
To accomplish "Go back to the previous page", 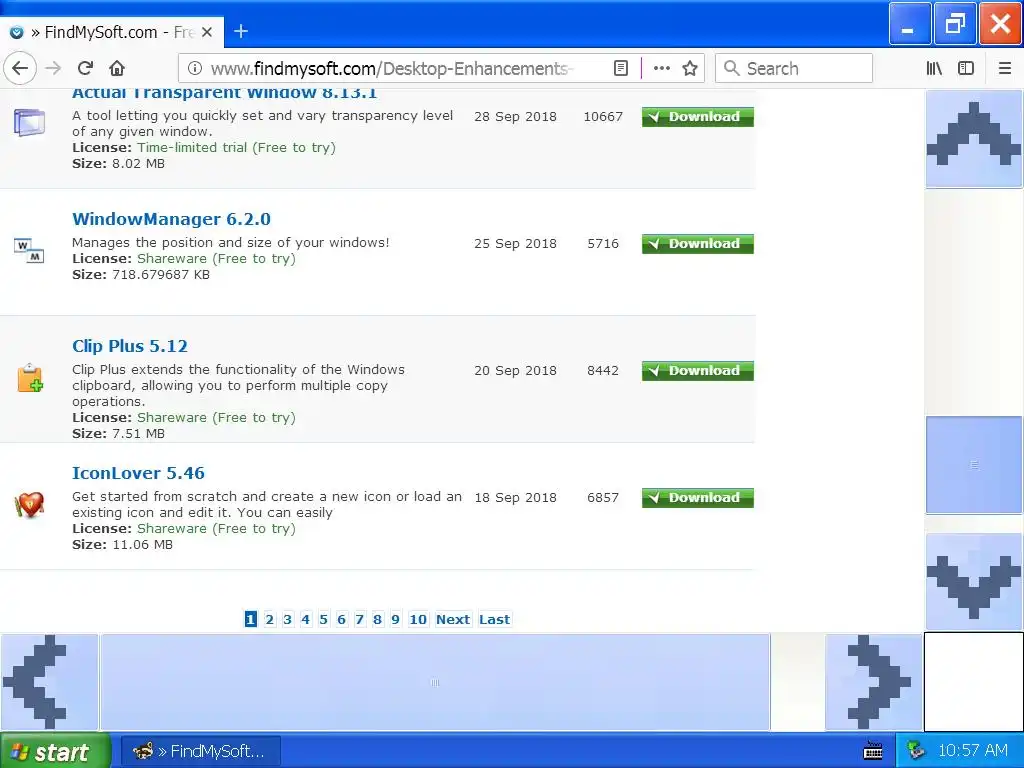I will click(20, 68).
